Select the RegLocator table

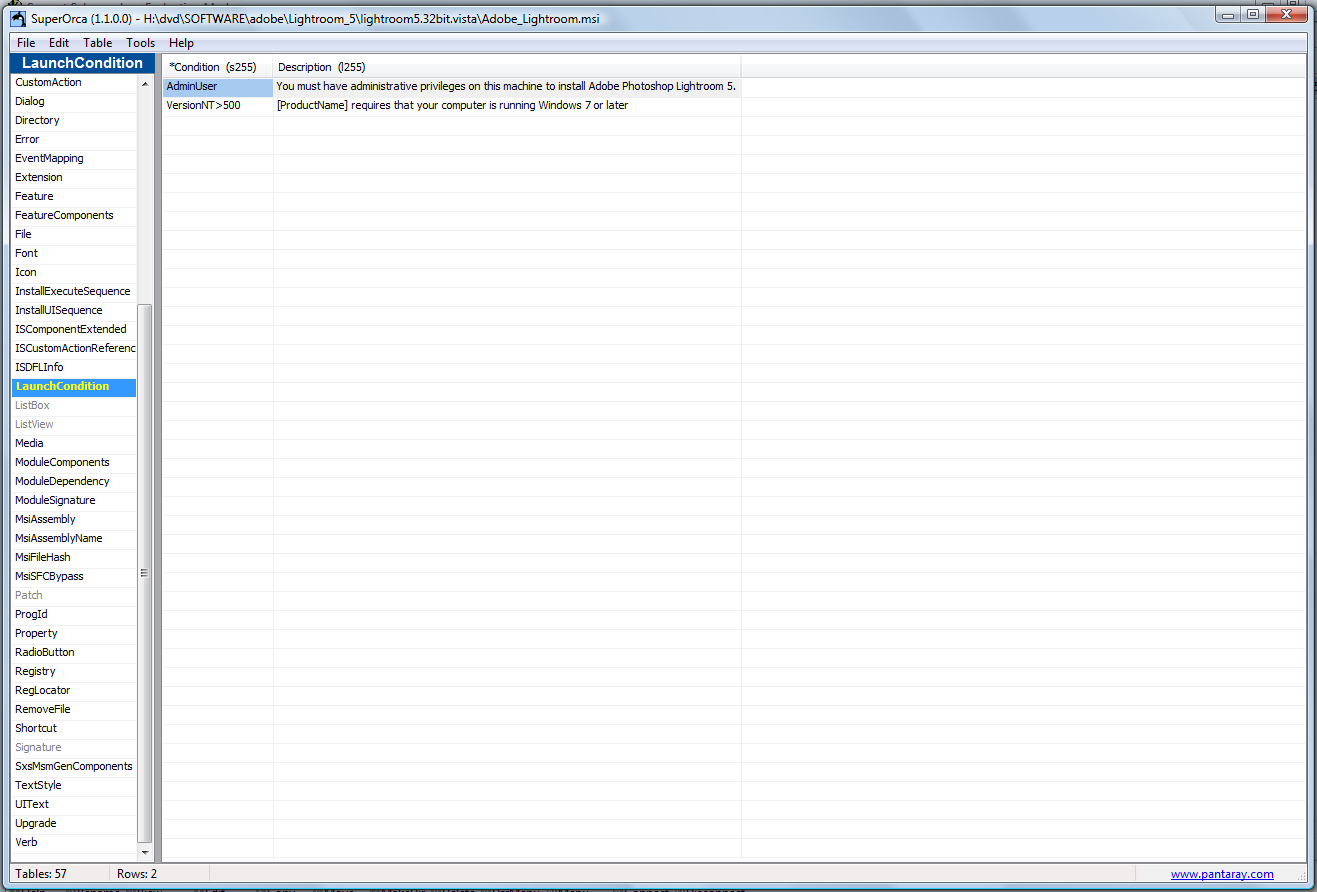tap(74, 690)
